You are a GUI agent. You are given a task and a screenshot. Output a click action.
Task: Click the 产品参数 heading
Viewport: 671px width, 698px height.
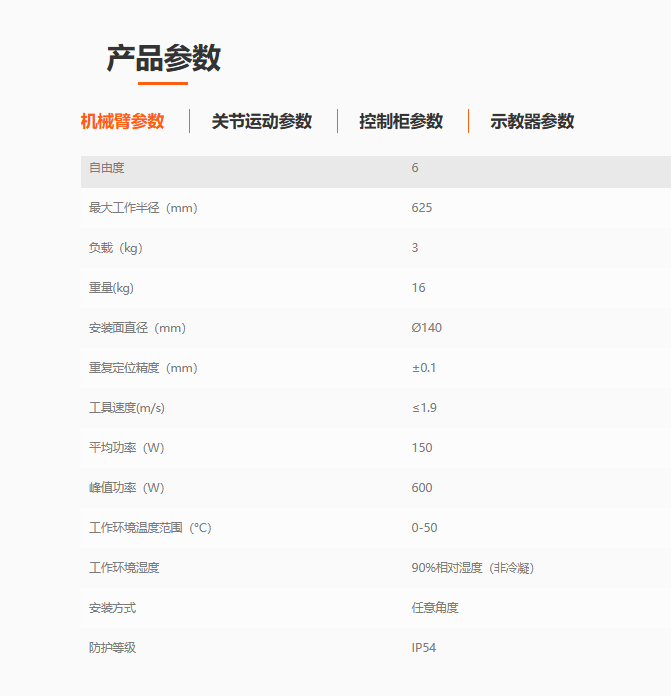(163, 58)
